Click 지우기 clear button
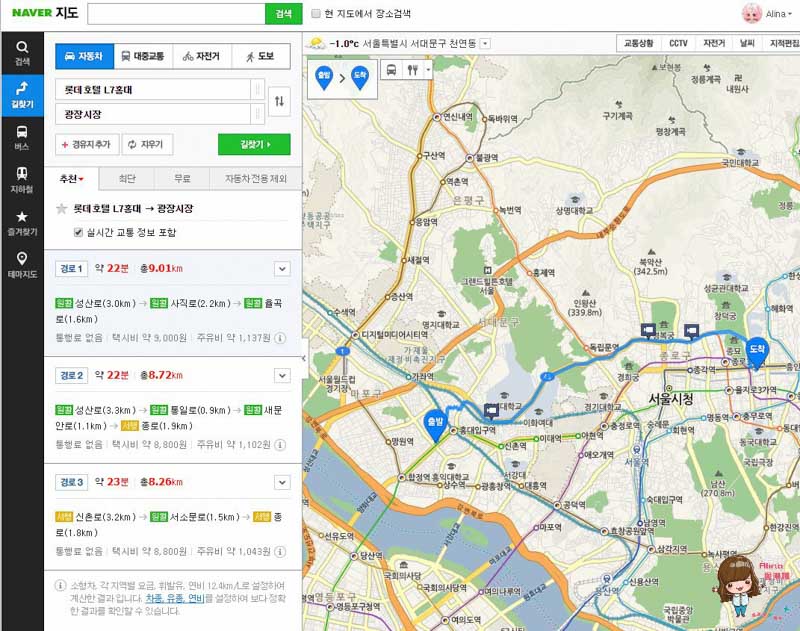The height and width of the screenshot is (631, 800). tap(147, 144)
